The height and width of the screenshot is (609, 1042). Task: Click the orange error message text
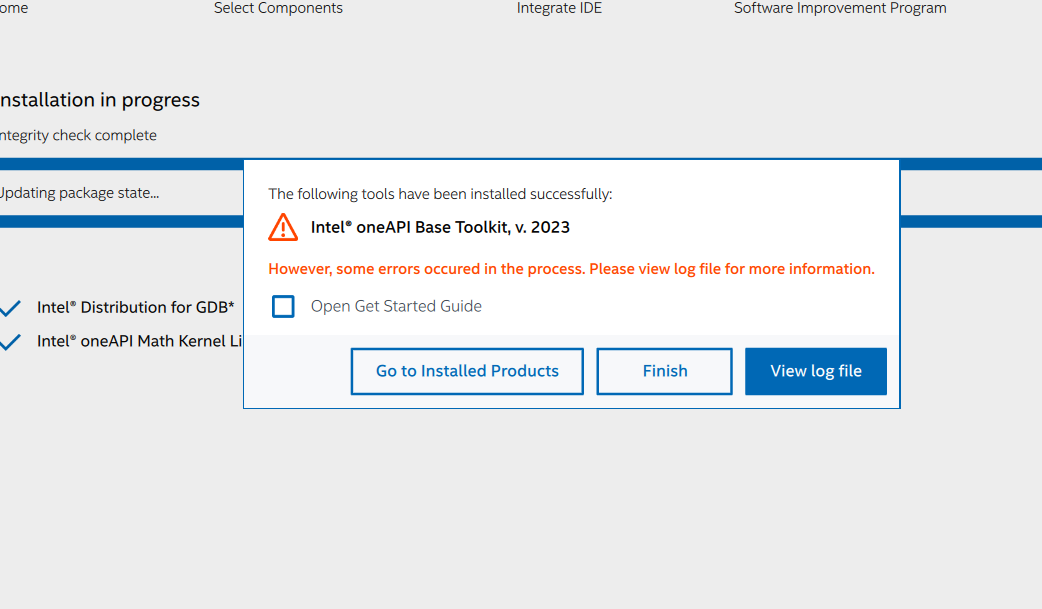coord(571,269)
